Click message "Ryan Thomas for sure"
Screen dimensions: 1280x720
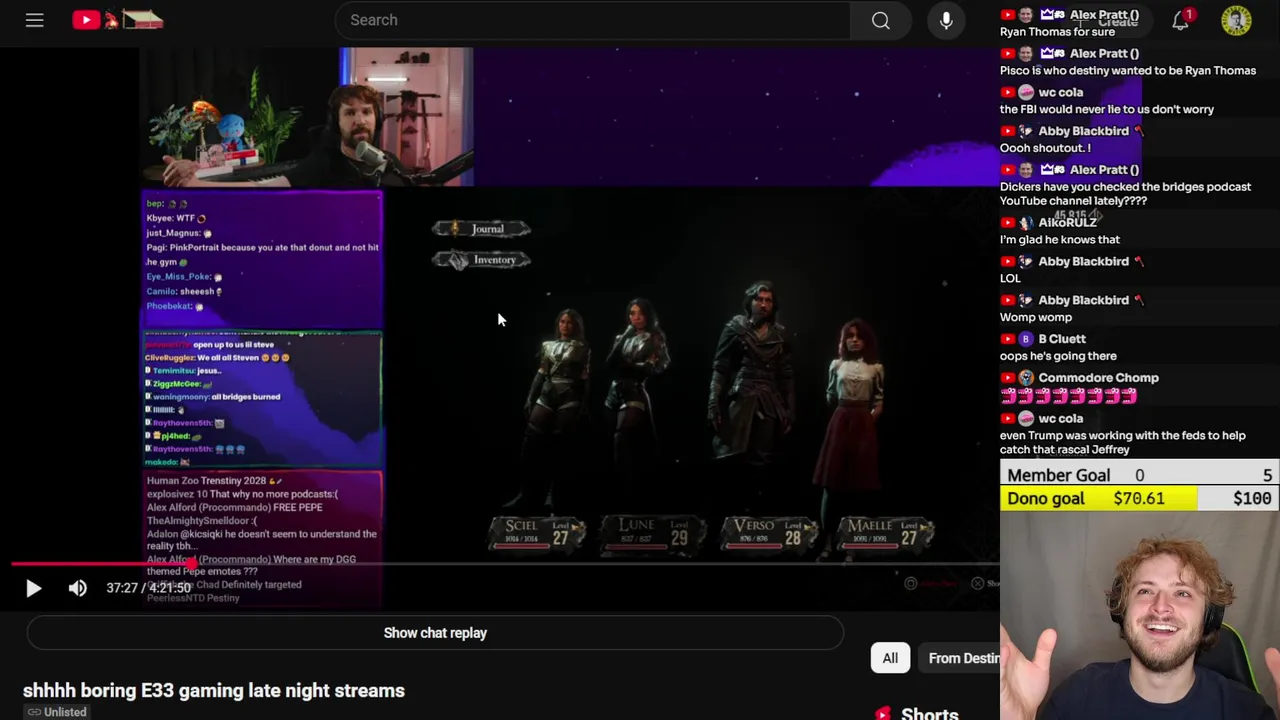tap(1057, 32)
